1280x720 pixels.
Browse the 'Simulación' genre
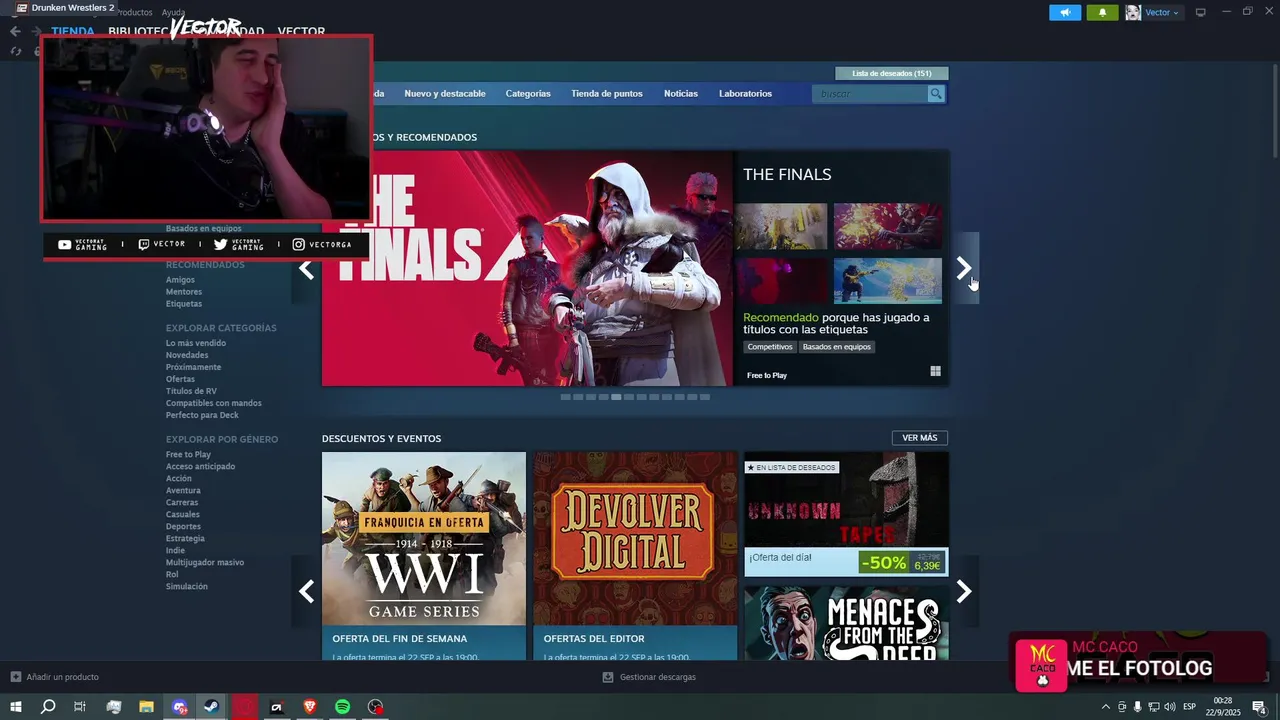(x=187, y=587)
